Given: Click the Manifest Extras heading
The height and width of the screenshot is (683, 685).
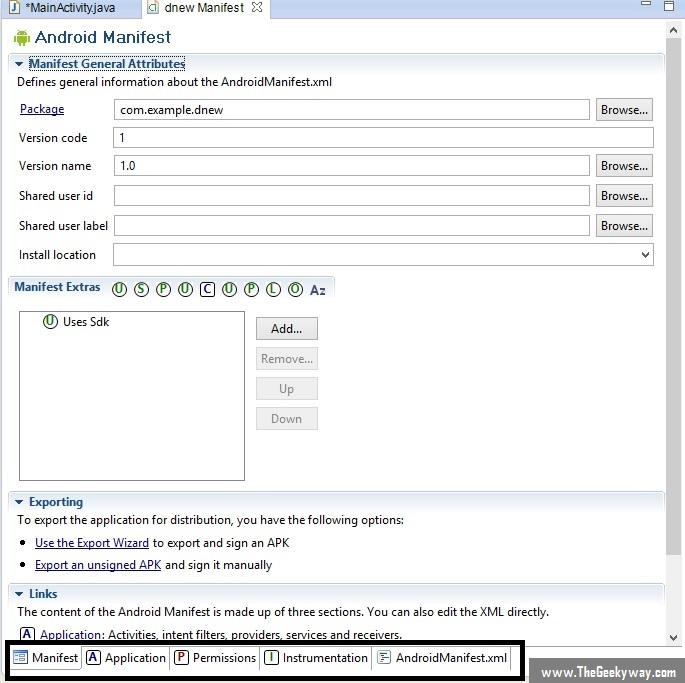Looking at the screenshot, I should pyautogui.click(x=57, y=287).
